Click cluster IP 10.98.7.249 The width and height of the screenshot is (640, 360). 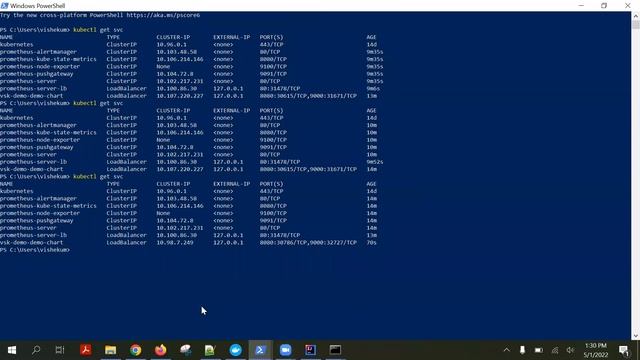[x=175, y=242]
